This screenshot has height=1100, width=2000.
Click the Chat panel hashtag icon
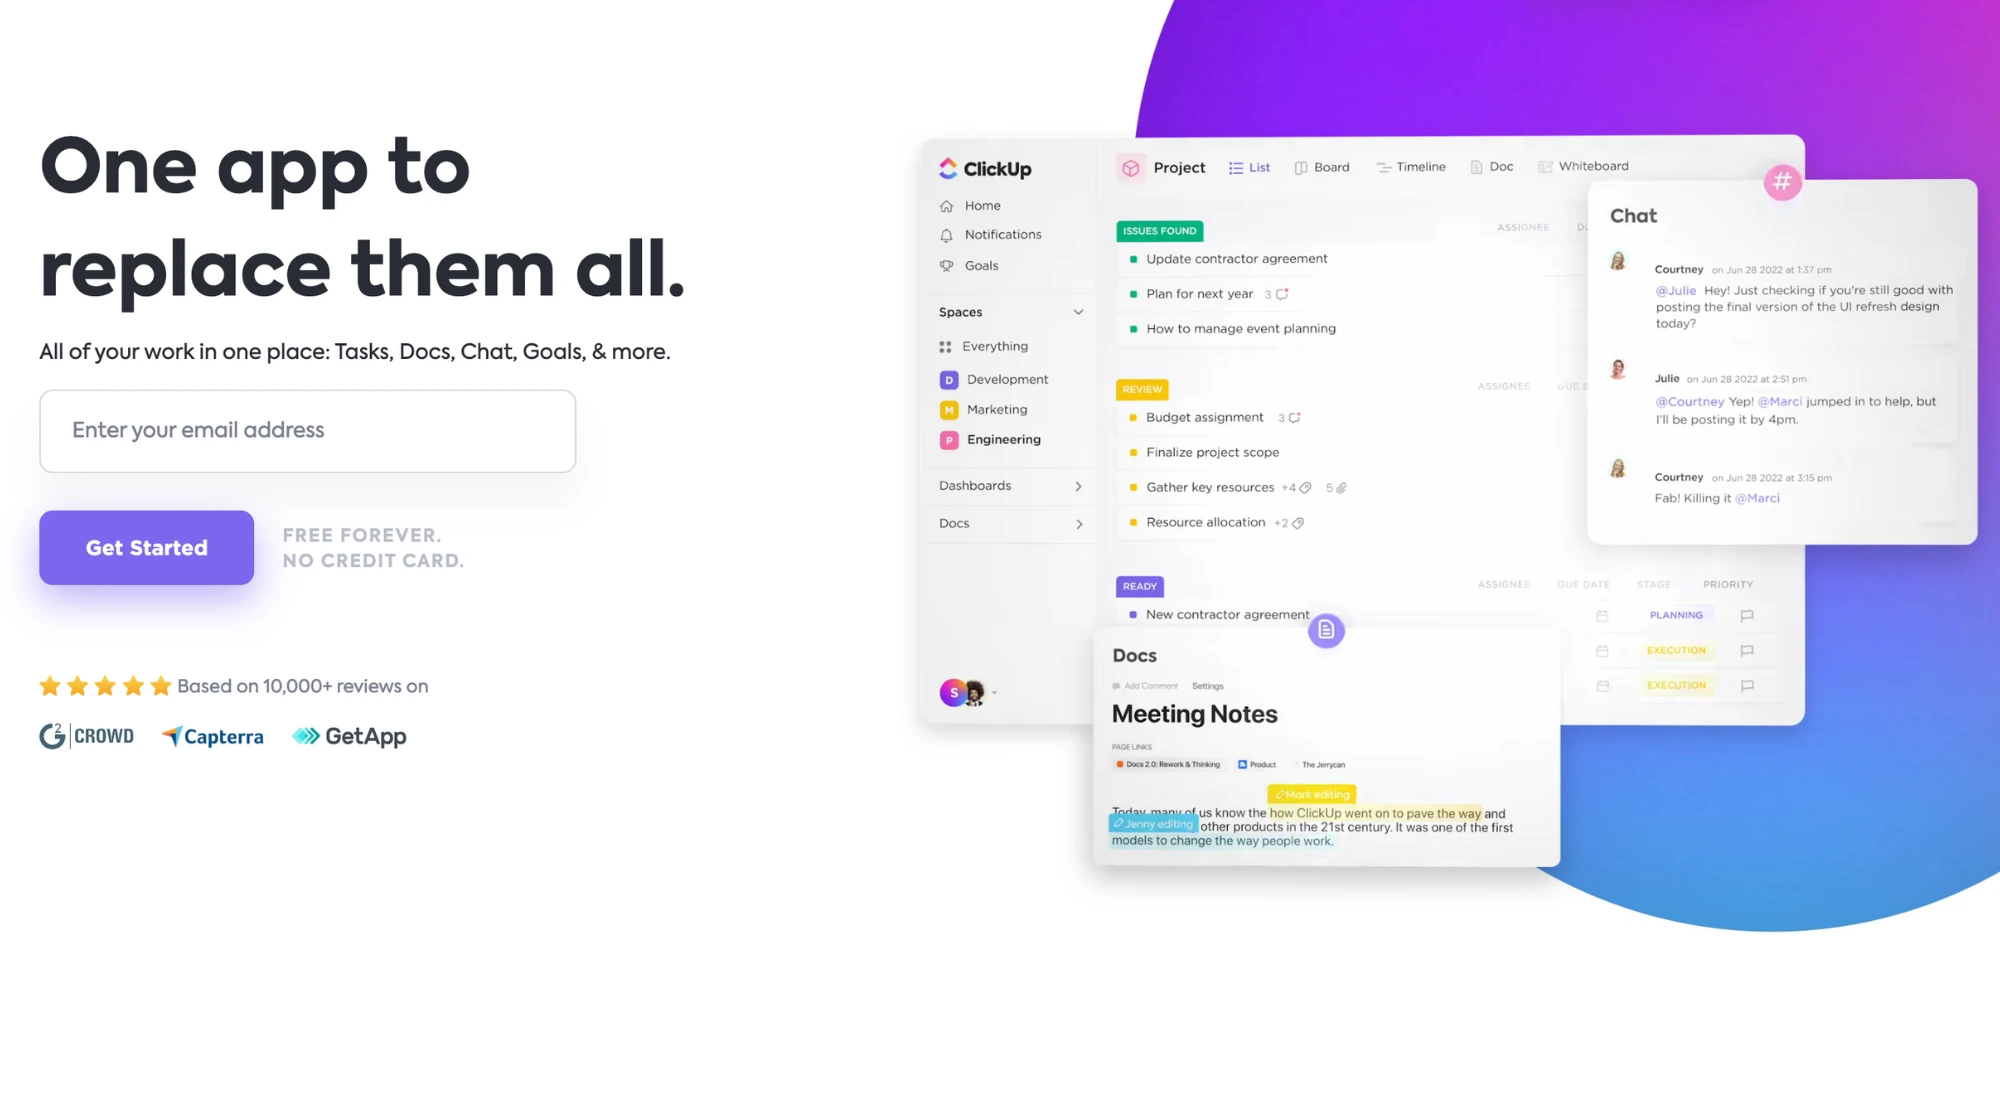[x=1782, y=182]
